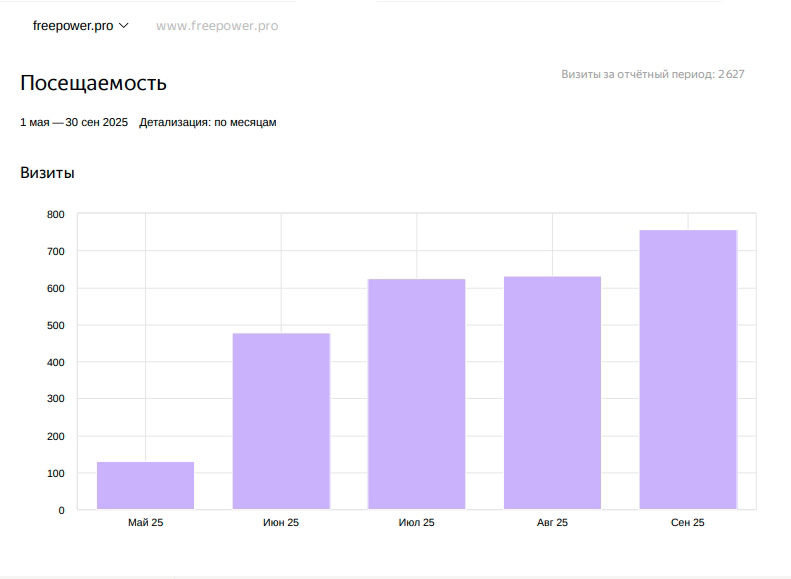The image size is (791, 579).
Task: Click the 400 y-axis value label
Action: pyautogui.click(x=55, y=362)
